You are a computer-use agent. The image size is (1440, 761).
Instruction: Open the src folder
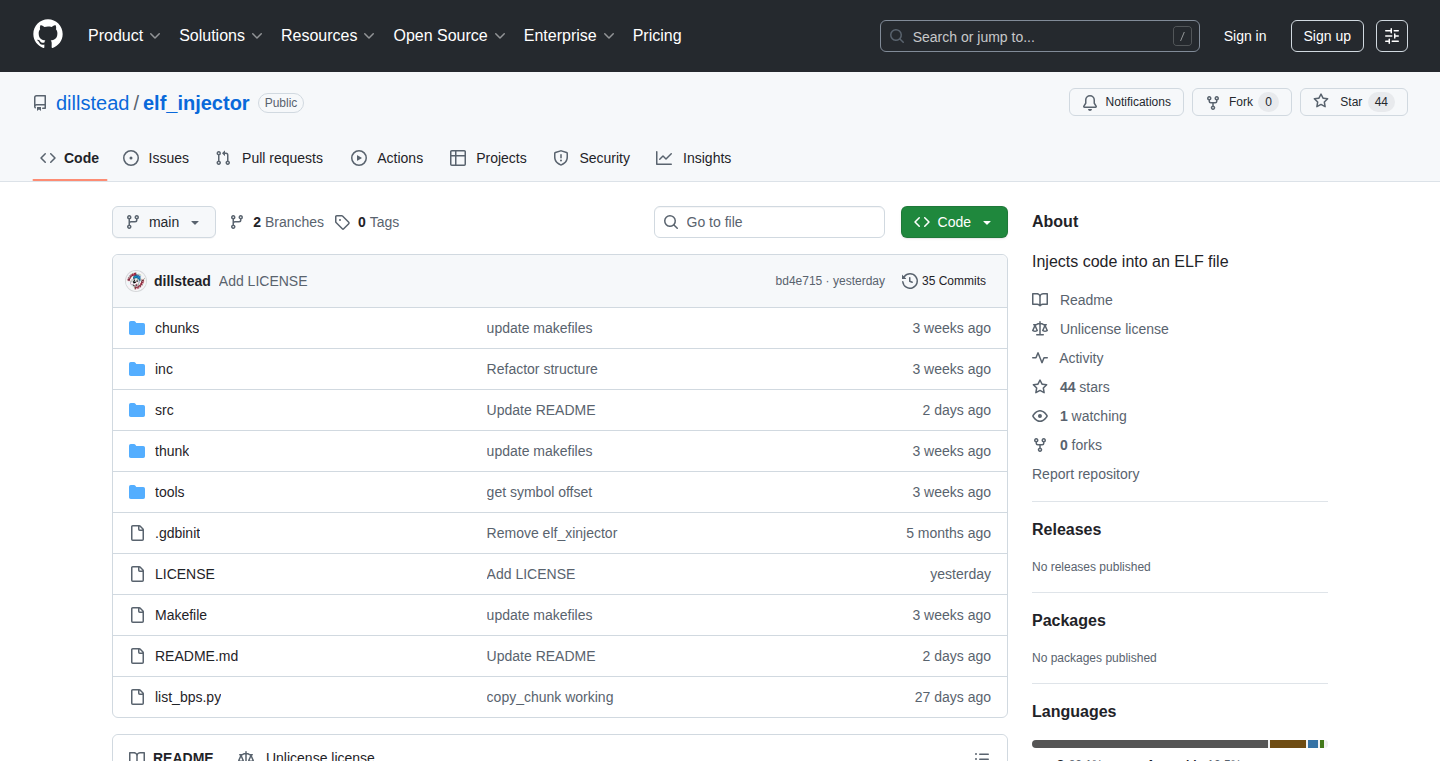[x=164, y=410]
